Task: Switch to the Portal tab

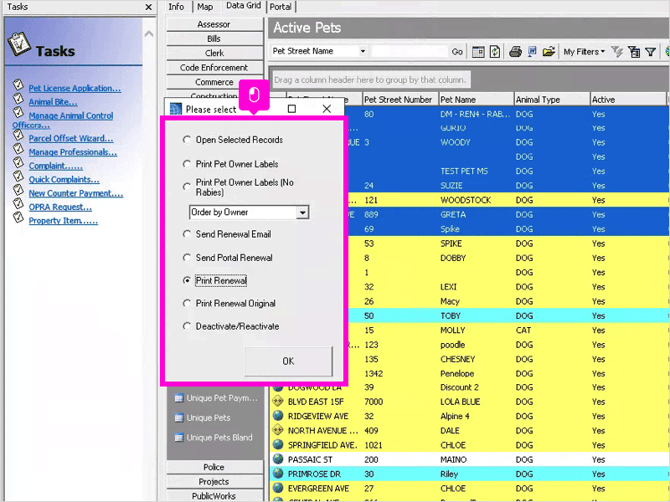Action: 280,6
